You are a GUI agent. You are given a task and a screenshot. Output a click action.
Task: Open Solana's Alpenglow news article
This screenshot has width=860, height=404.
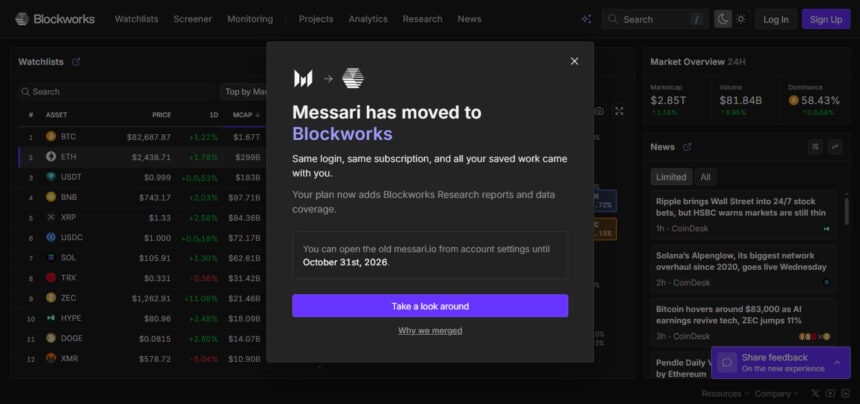[743, 269]
